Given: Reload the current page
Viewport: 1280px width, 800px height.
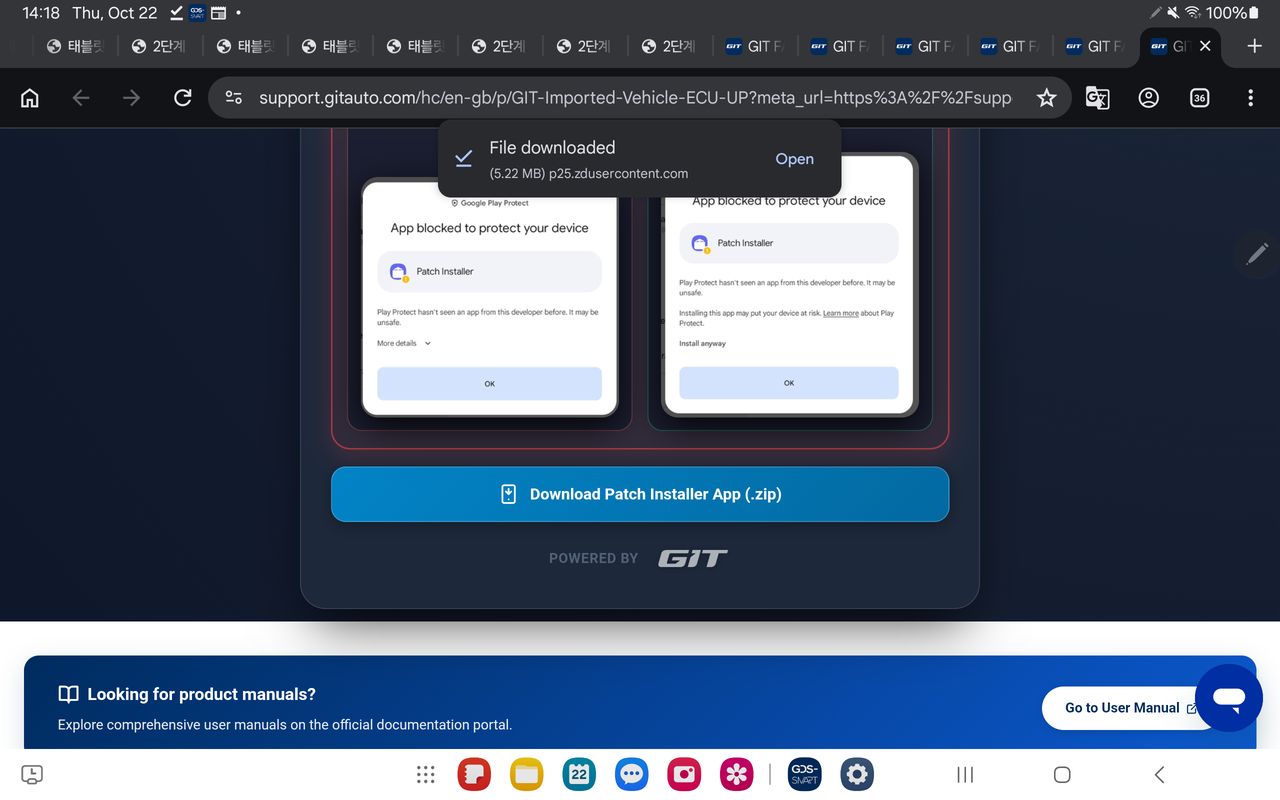Looking at the screenshot, I should pyautogui.click(x=182, y=98).
